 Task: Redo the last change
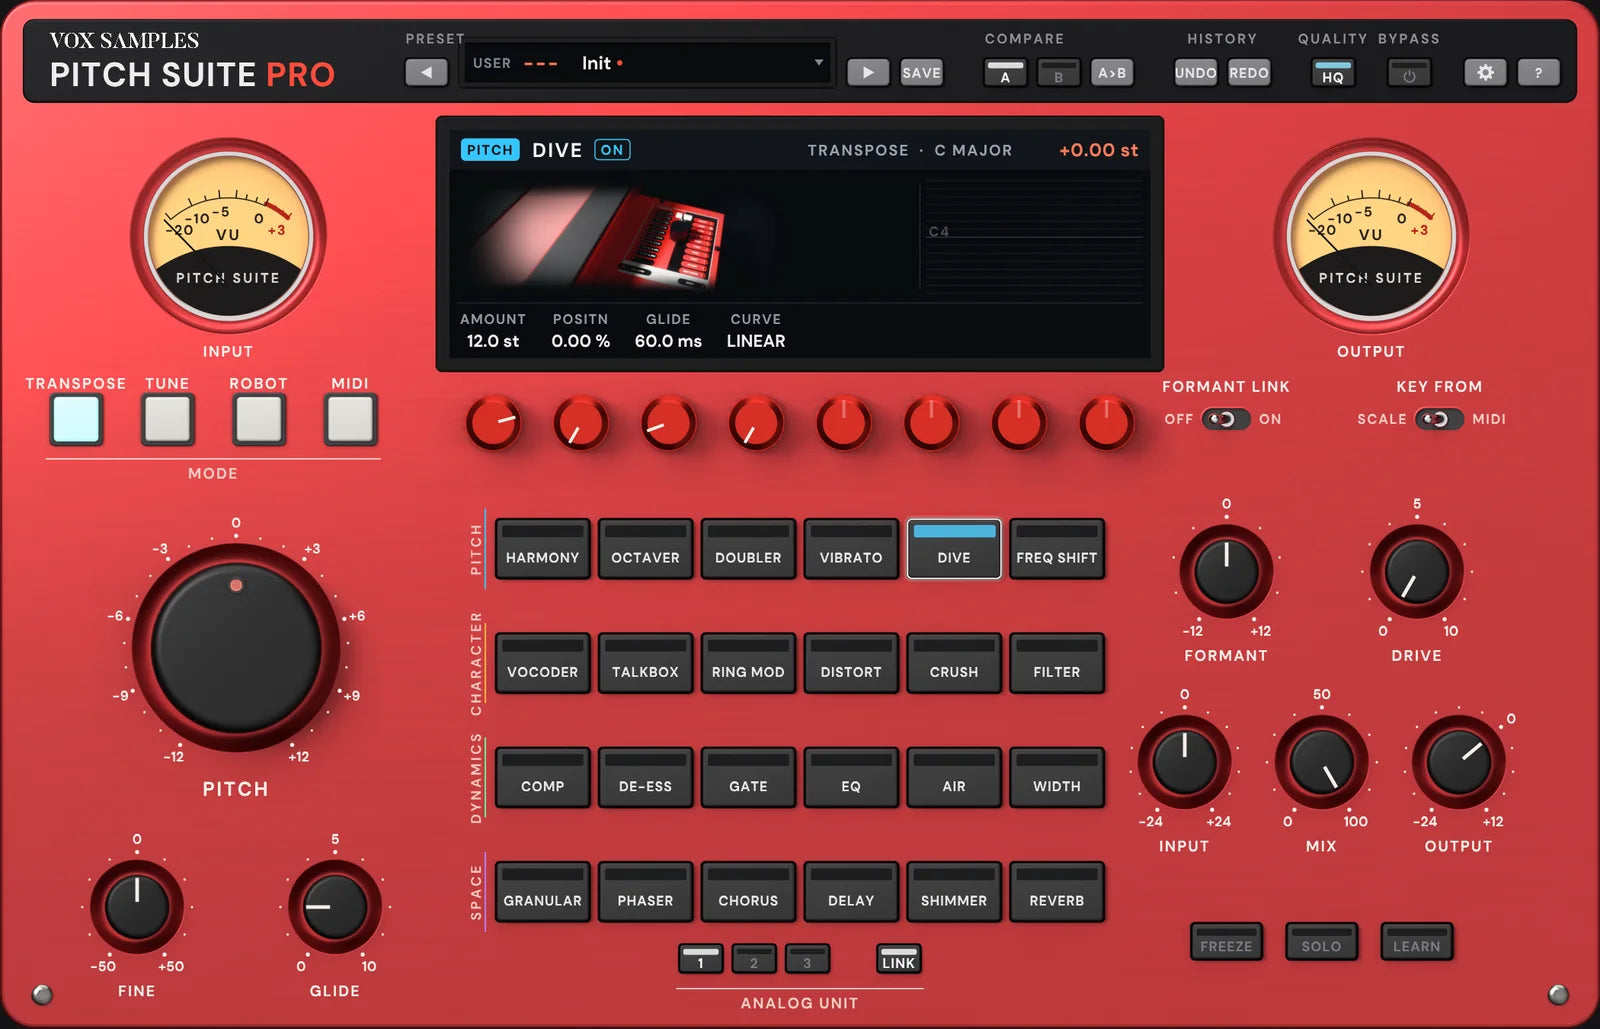tap(1249, 73)
